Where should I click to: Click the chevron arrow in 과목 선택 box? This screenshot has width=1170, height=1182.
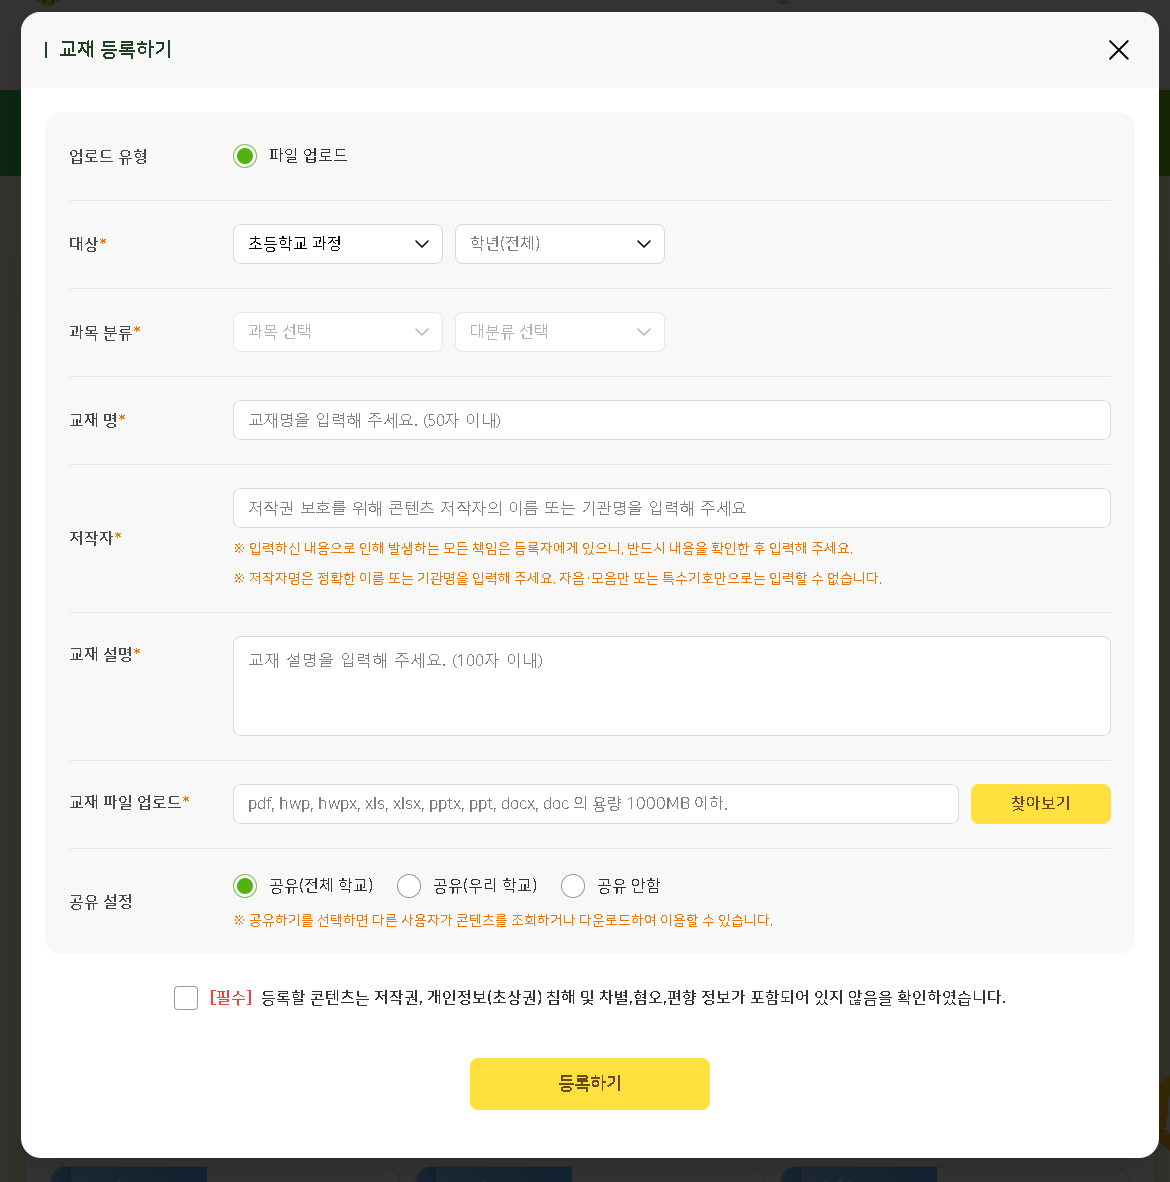click(x=422, y=332)
